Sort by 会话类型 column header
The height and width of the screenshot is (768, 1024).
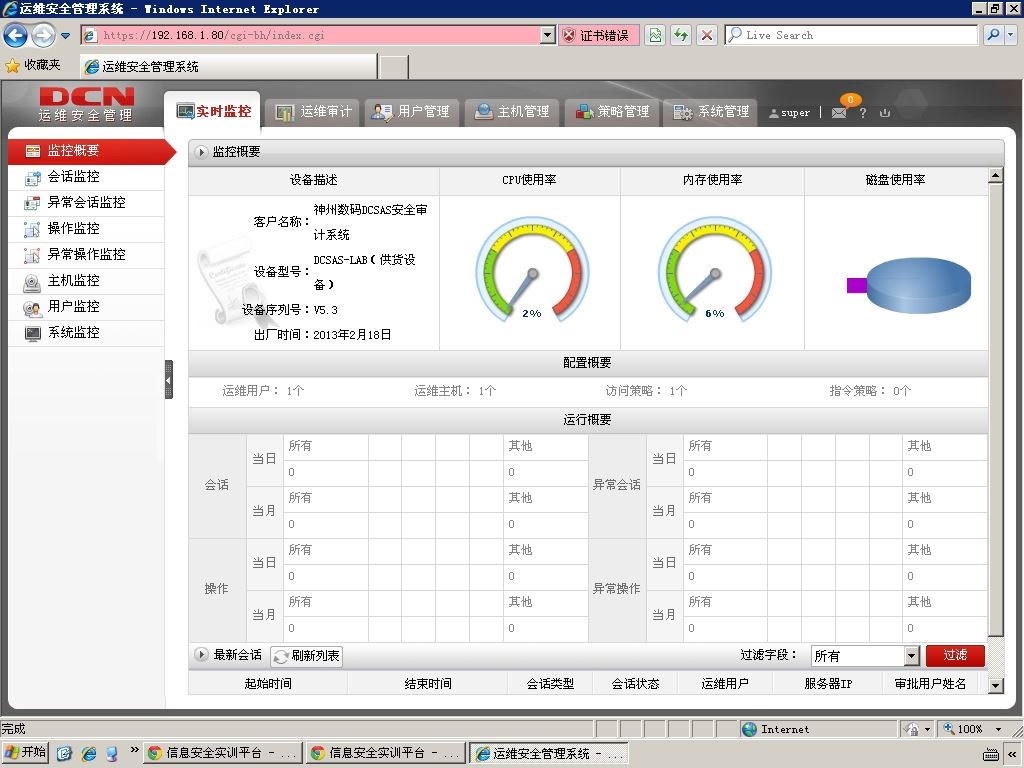[551, 684]
